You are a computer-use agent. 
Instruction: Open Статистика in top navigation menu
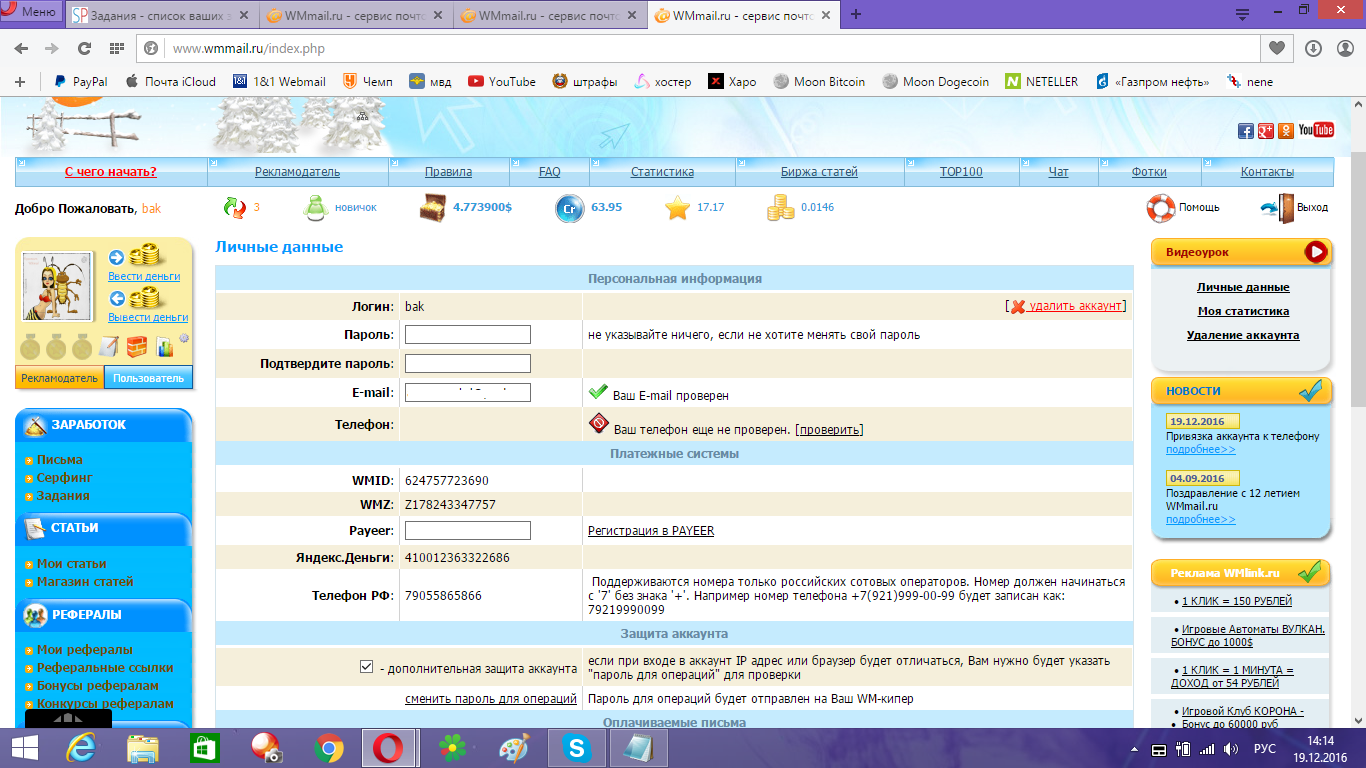point(662,172)
